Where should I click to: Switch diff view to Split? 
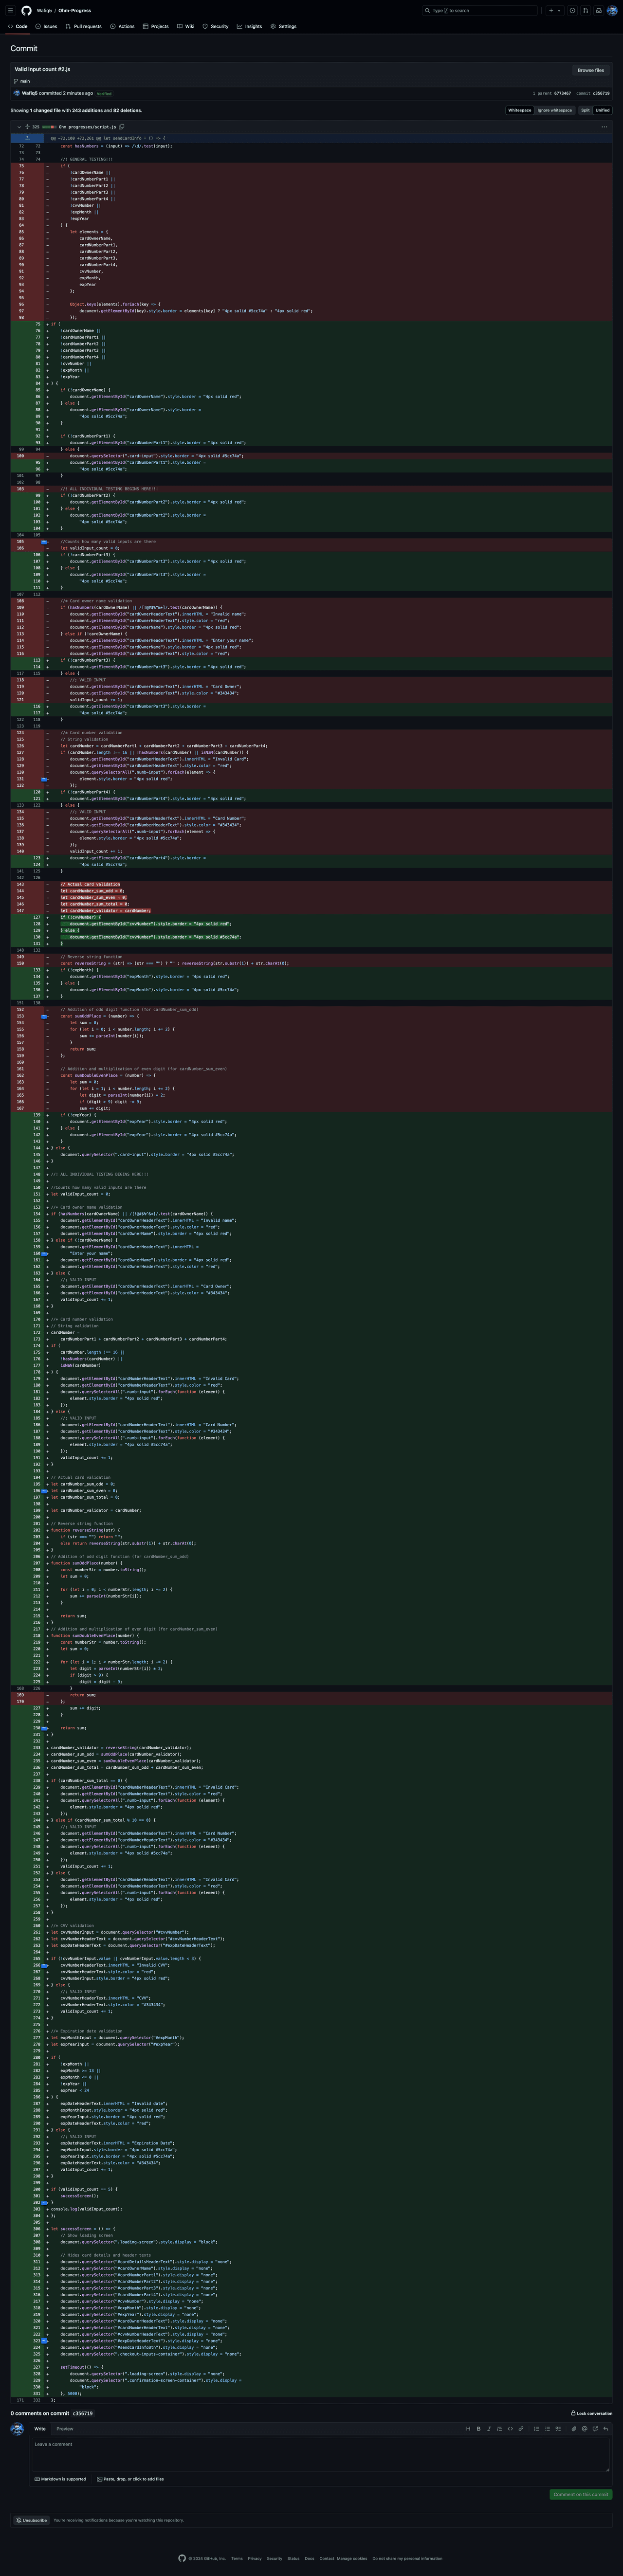click(x=585, y=110)
